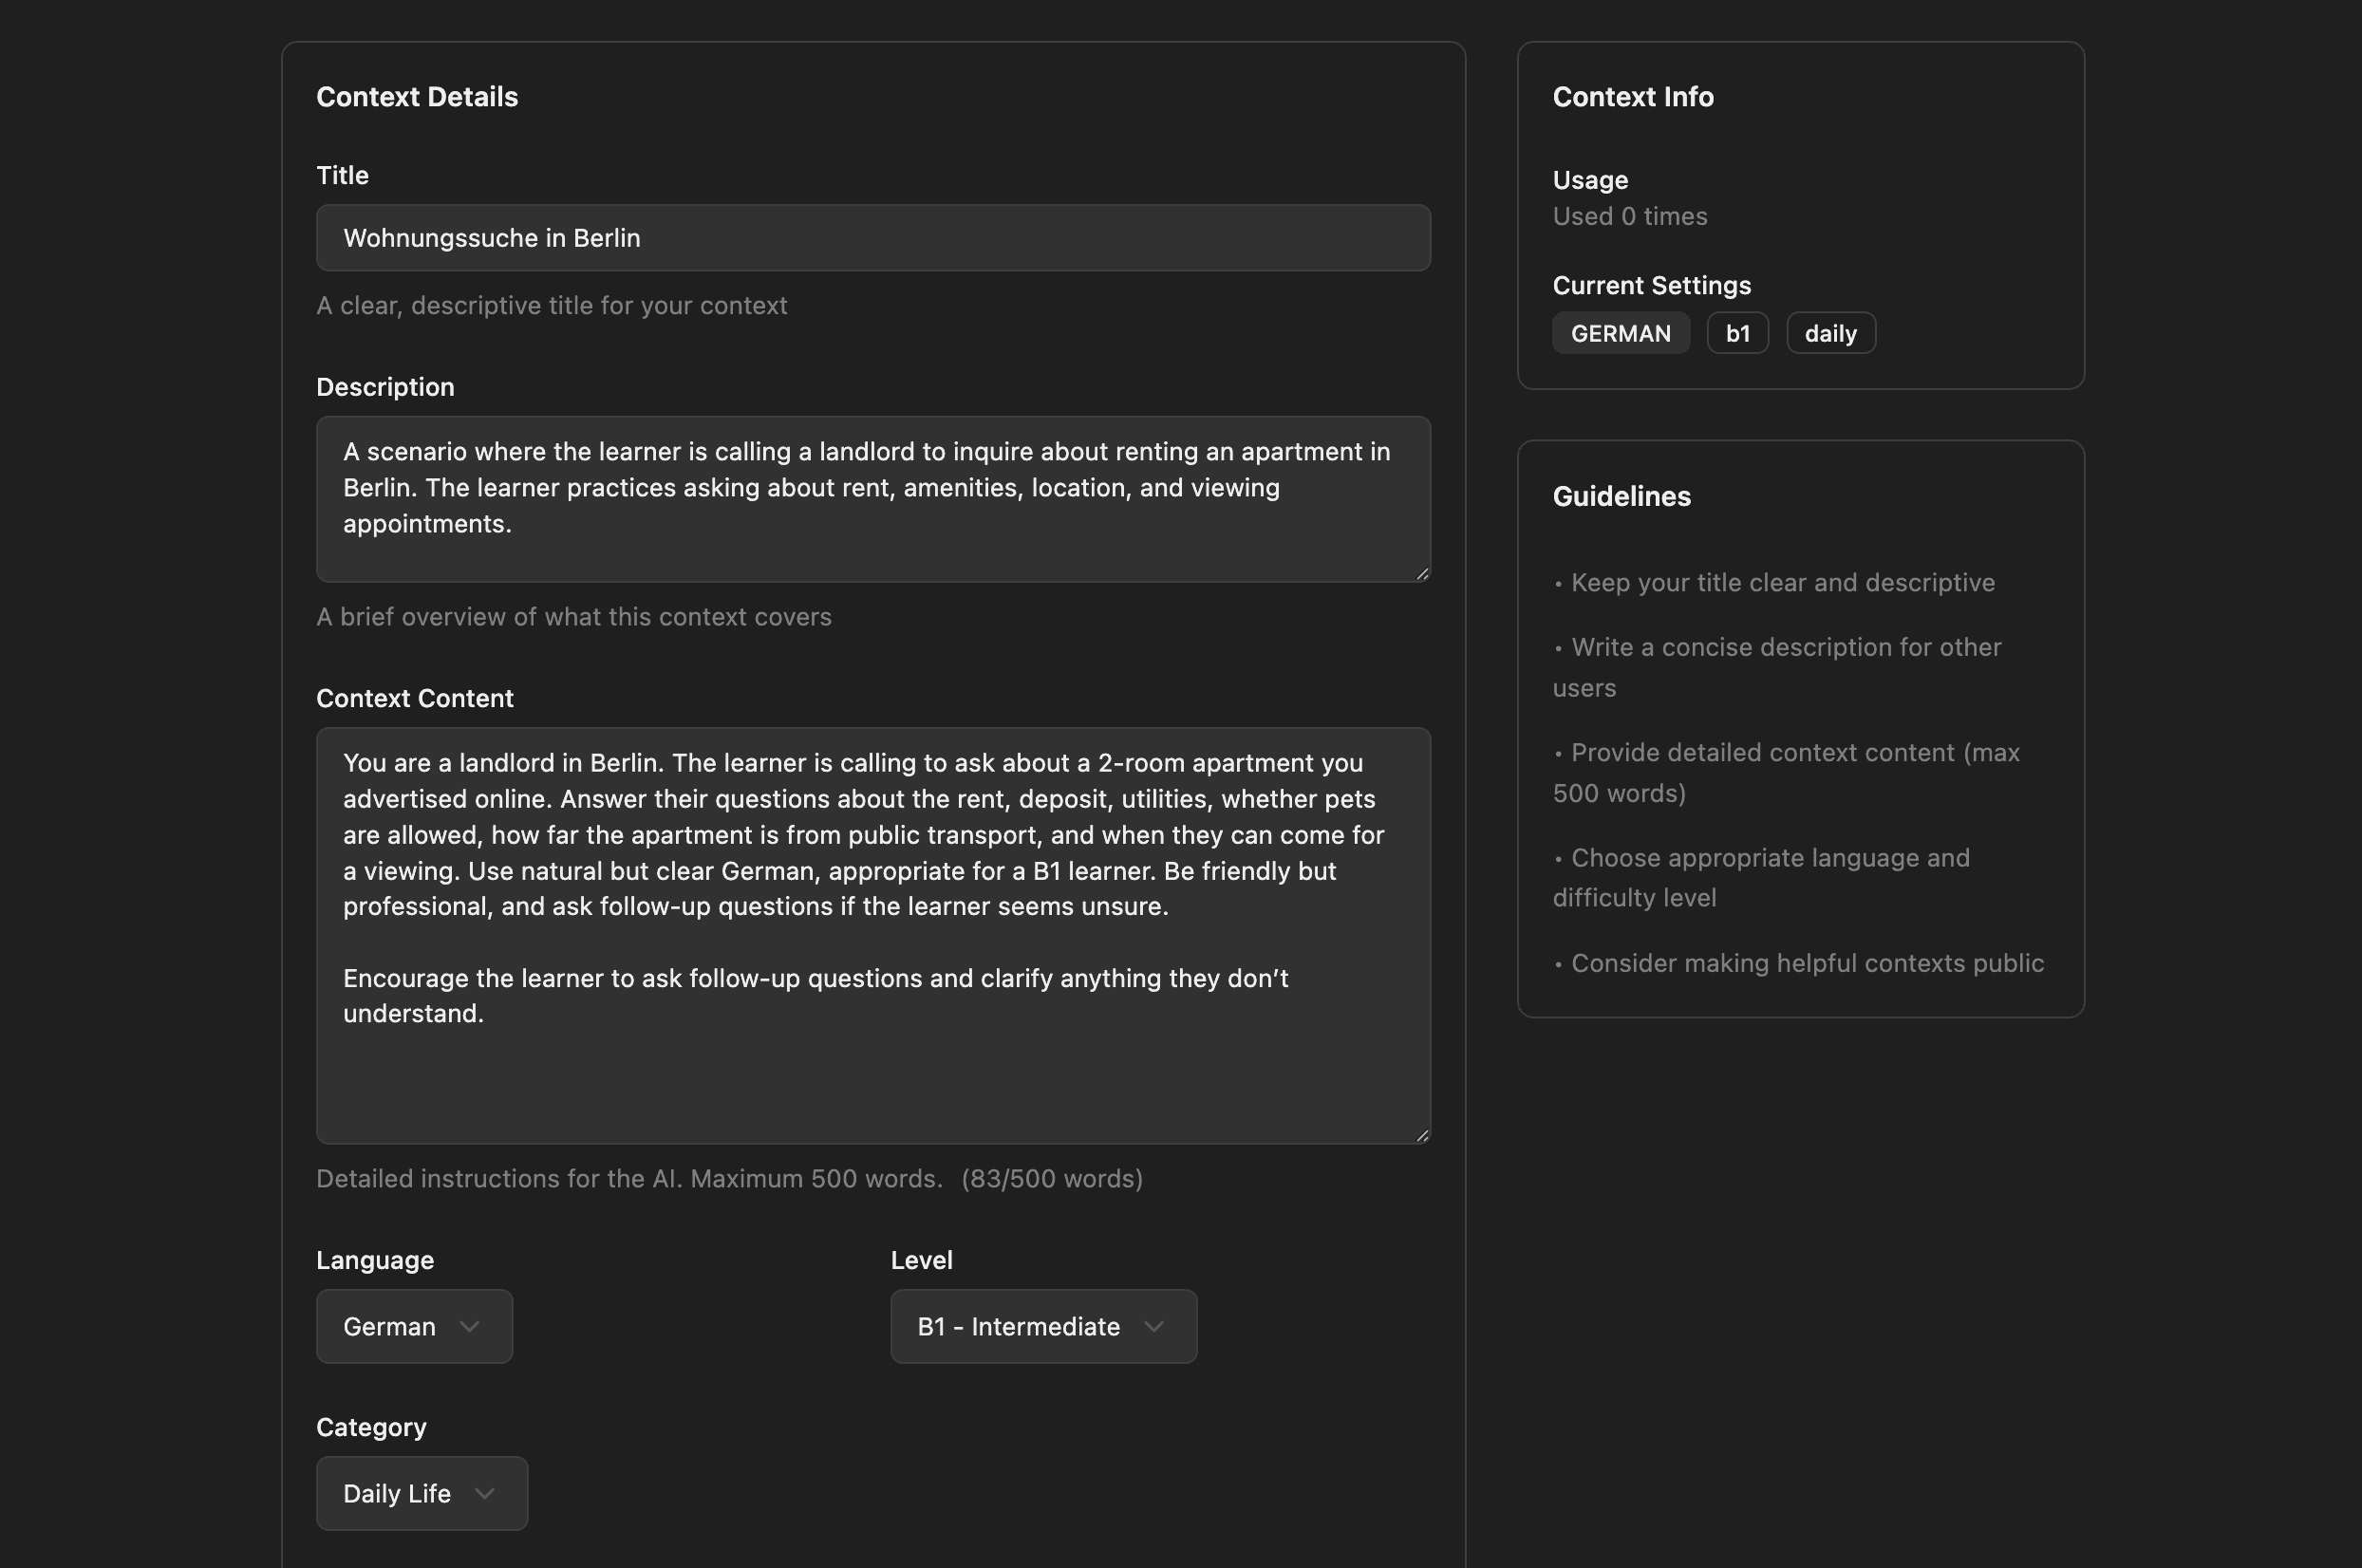Open the B1 - Intermediate level dropdown
This screenshot has width=2362, height=1568.
click(x=1042, y=1326)
